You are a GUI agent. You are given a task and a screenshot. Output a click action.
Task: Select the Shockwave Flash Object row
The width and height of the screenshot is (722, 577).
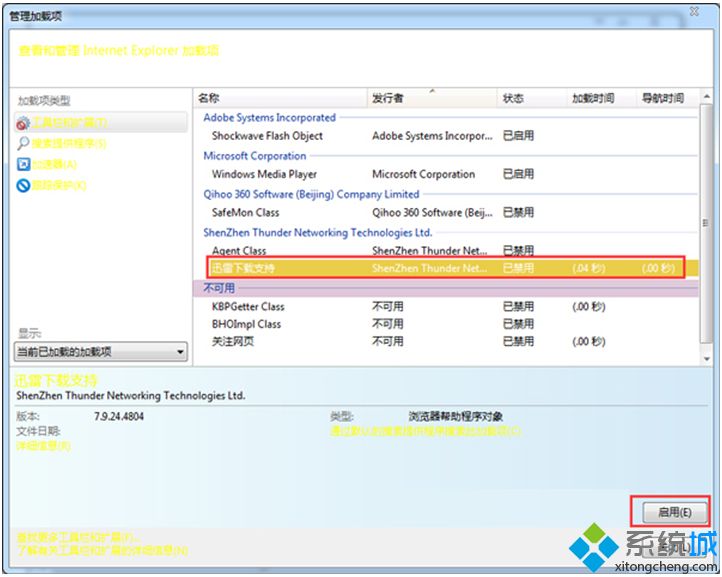click(446, 136)
